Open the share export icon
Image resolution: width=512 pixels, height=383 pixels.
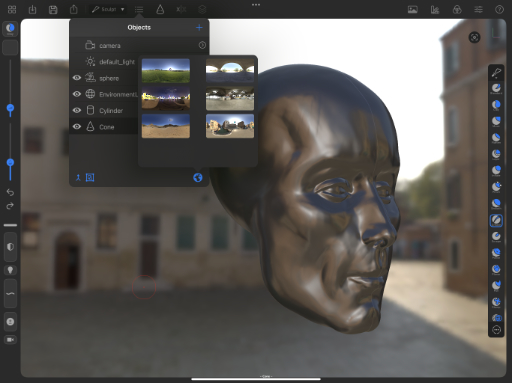[74, 9]
